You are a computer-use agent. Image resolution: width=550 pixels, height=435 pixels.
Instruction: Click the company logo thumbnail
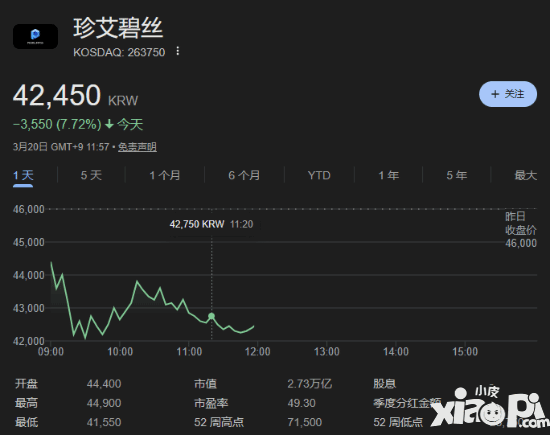(35, 36)
